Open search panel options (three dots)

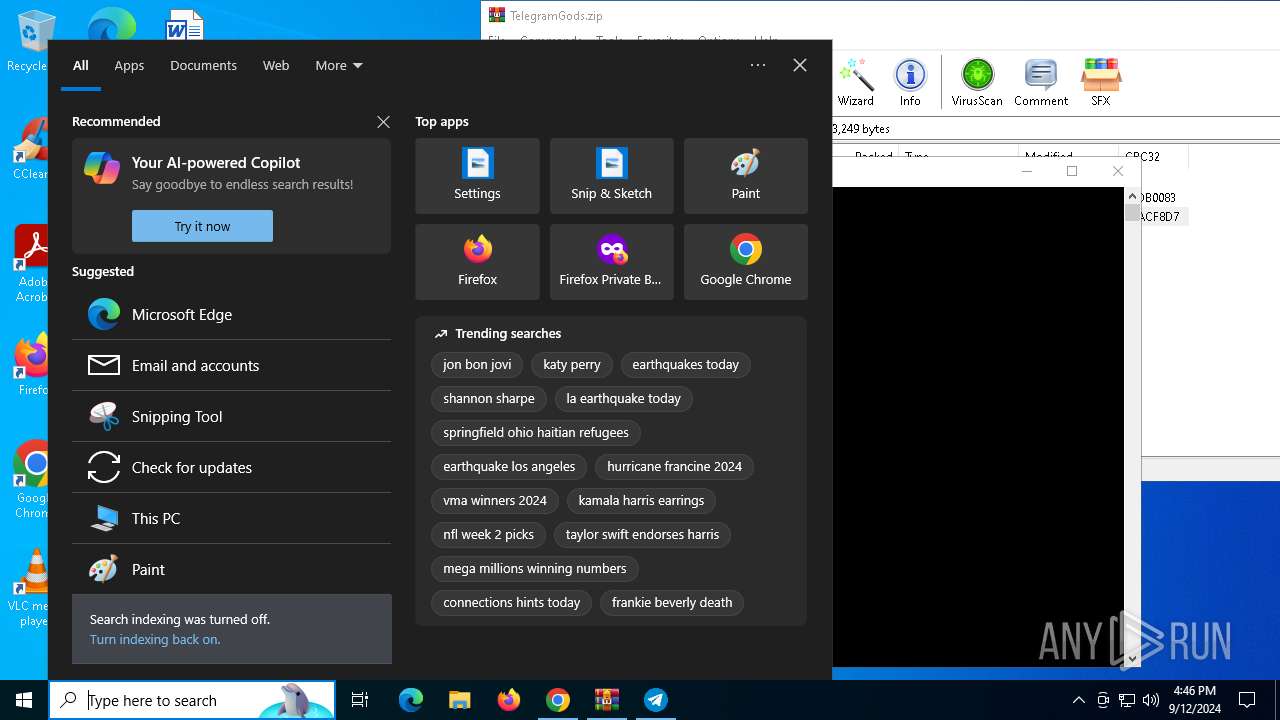758,65
